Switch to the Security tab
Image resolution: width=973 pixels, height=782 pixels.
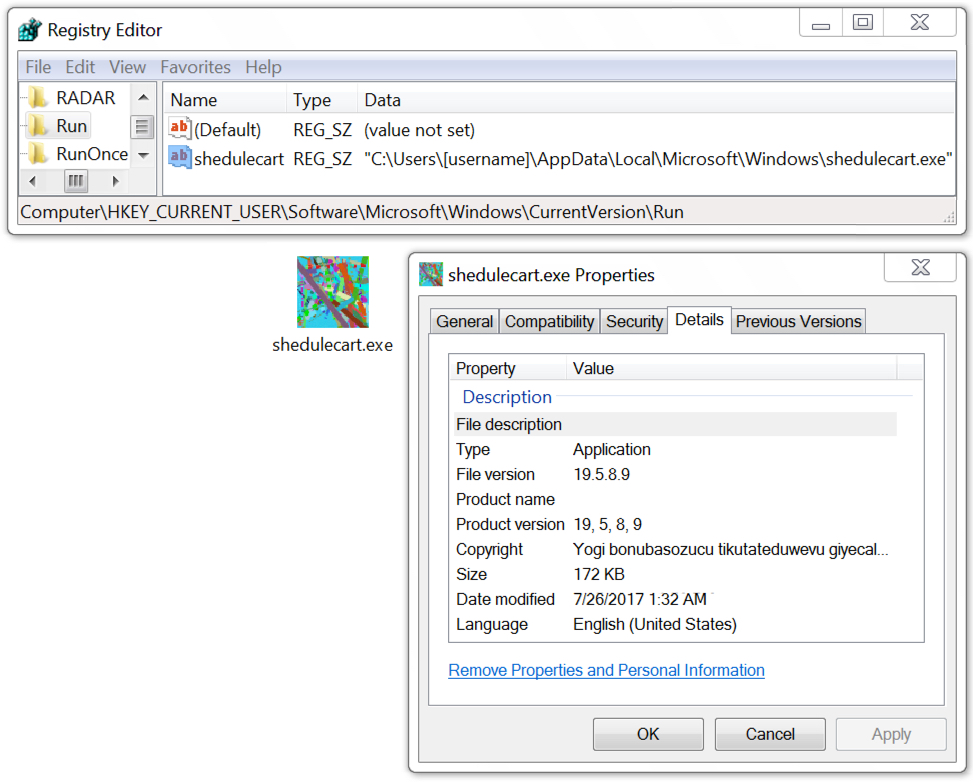634,321
